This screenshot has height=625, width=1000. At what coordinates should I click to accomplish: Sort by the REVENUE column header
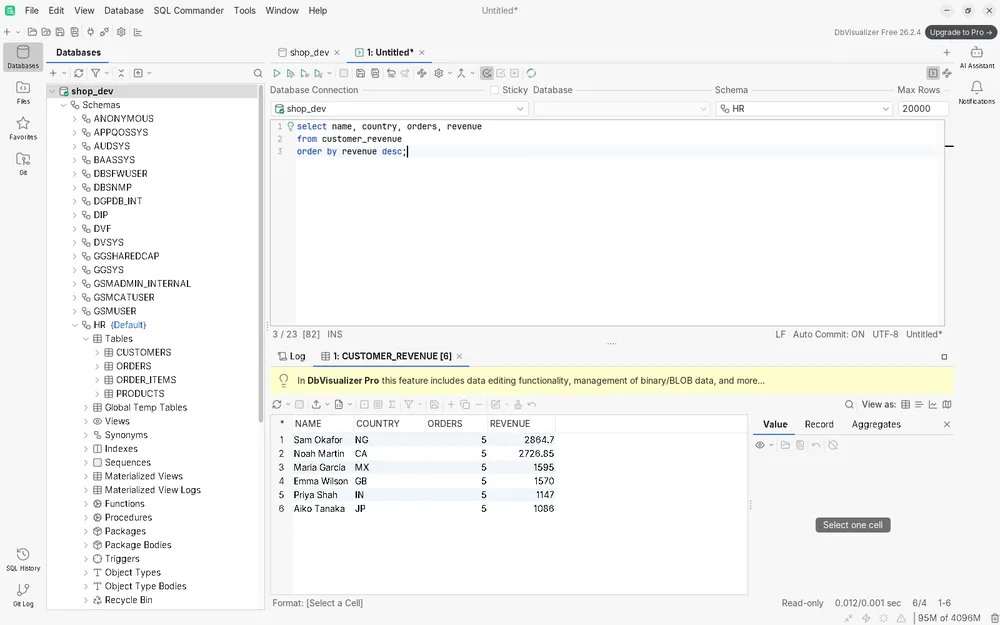(521, 424)
